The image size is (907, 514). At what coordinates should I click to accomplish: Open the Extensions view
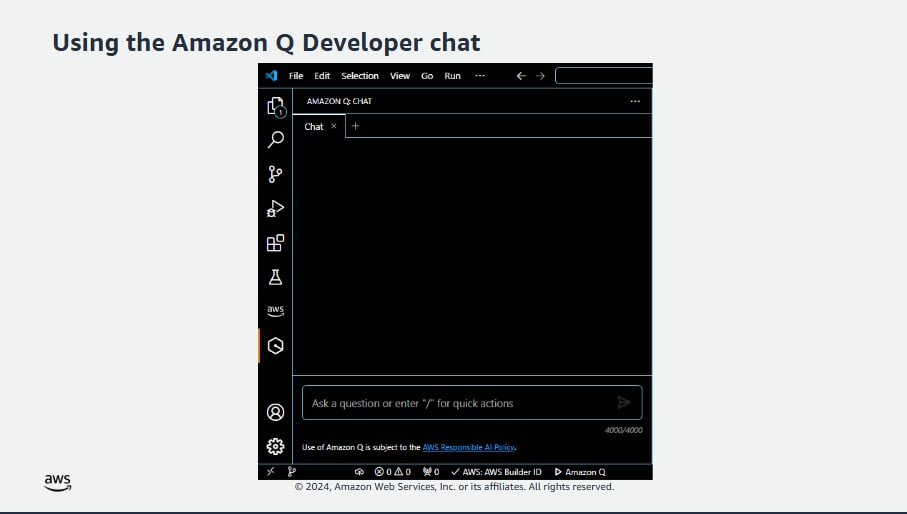coord(275,243)
